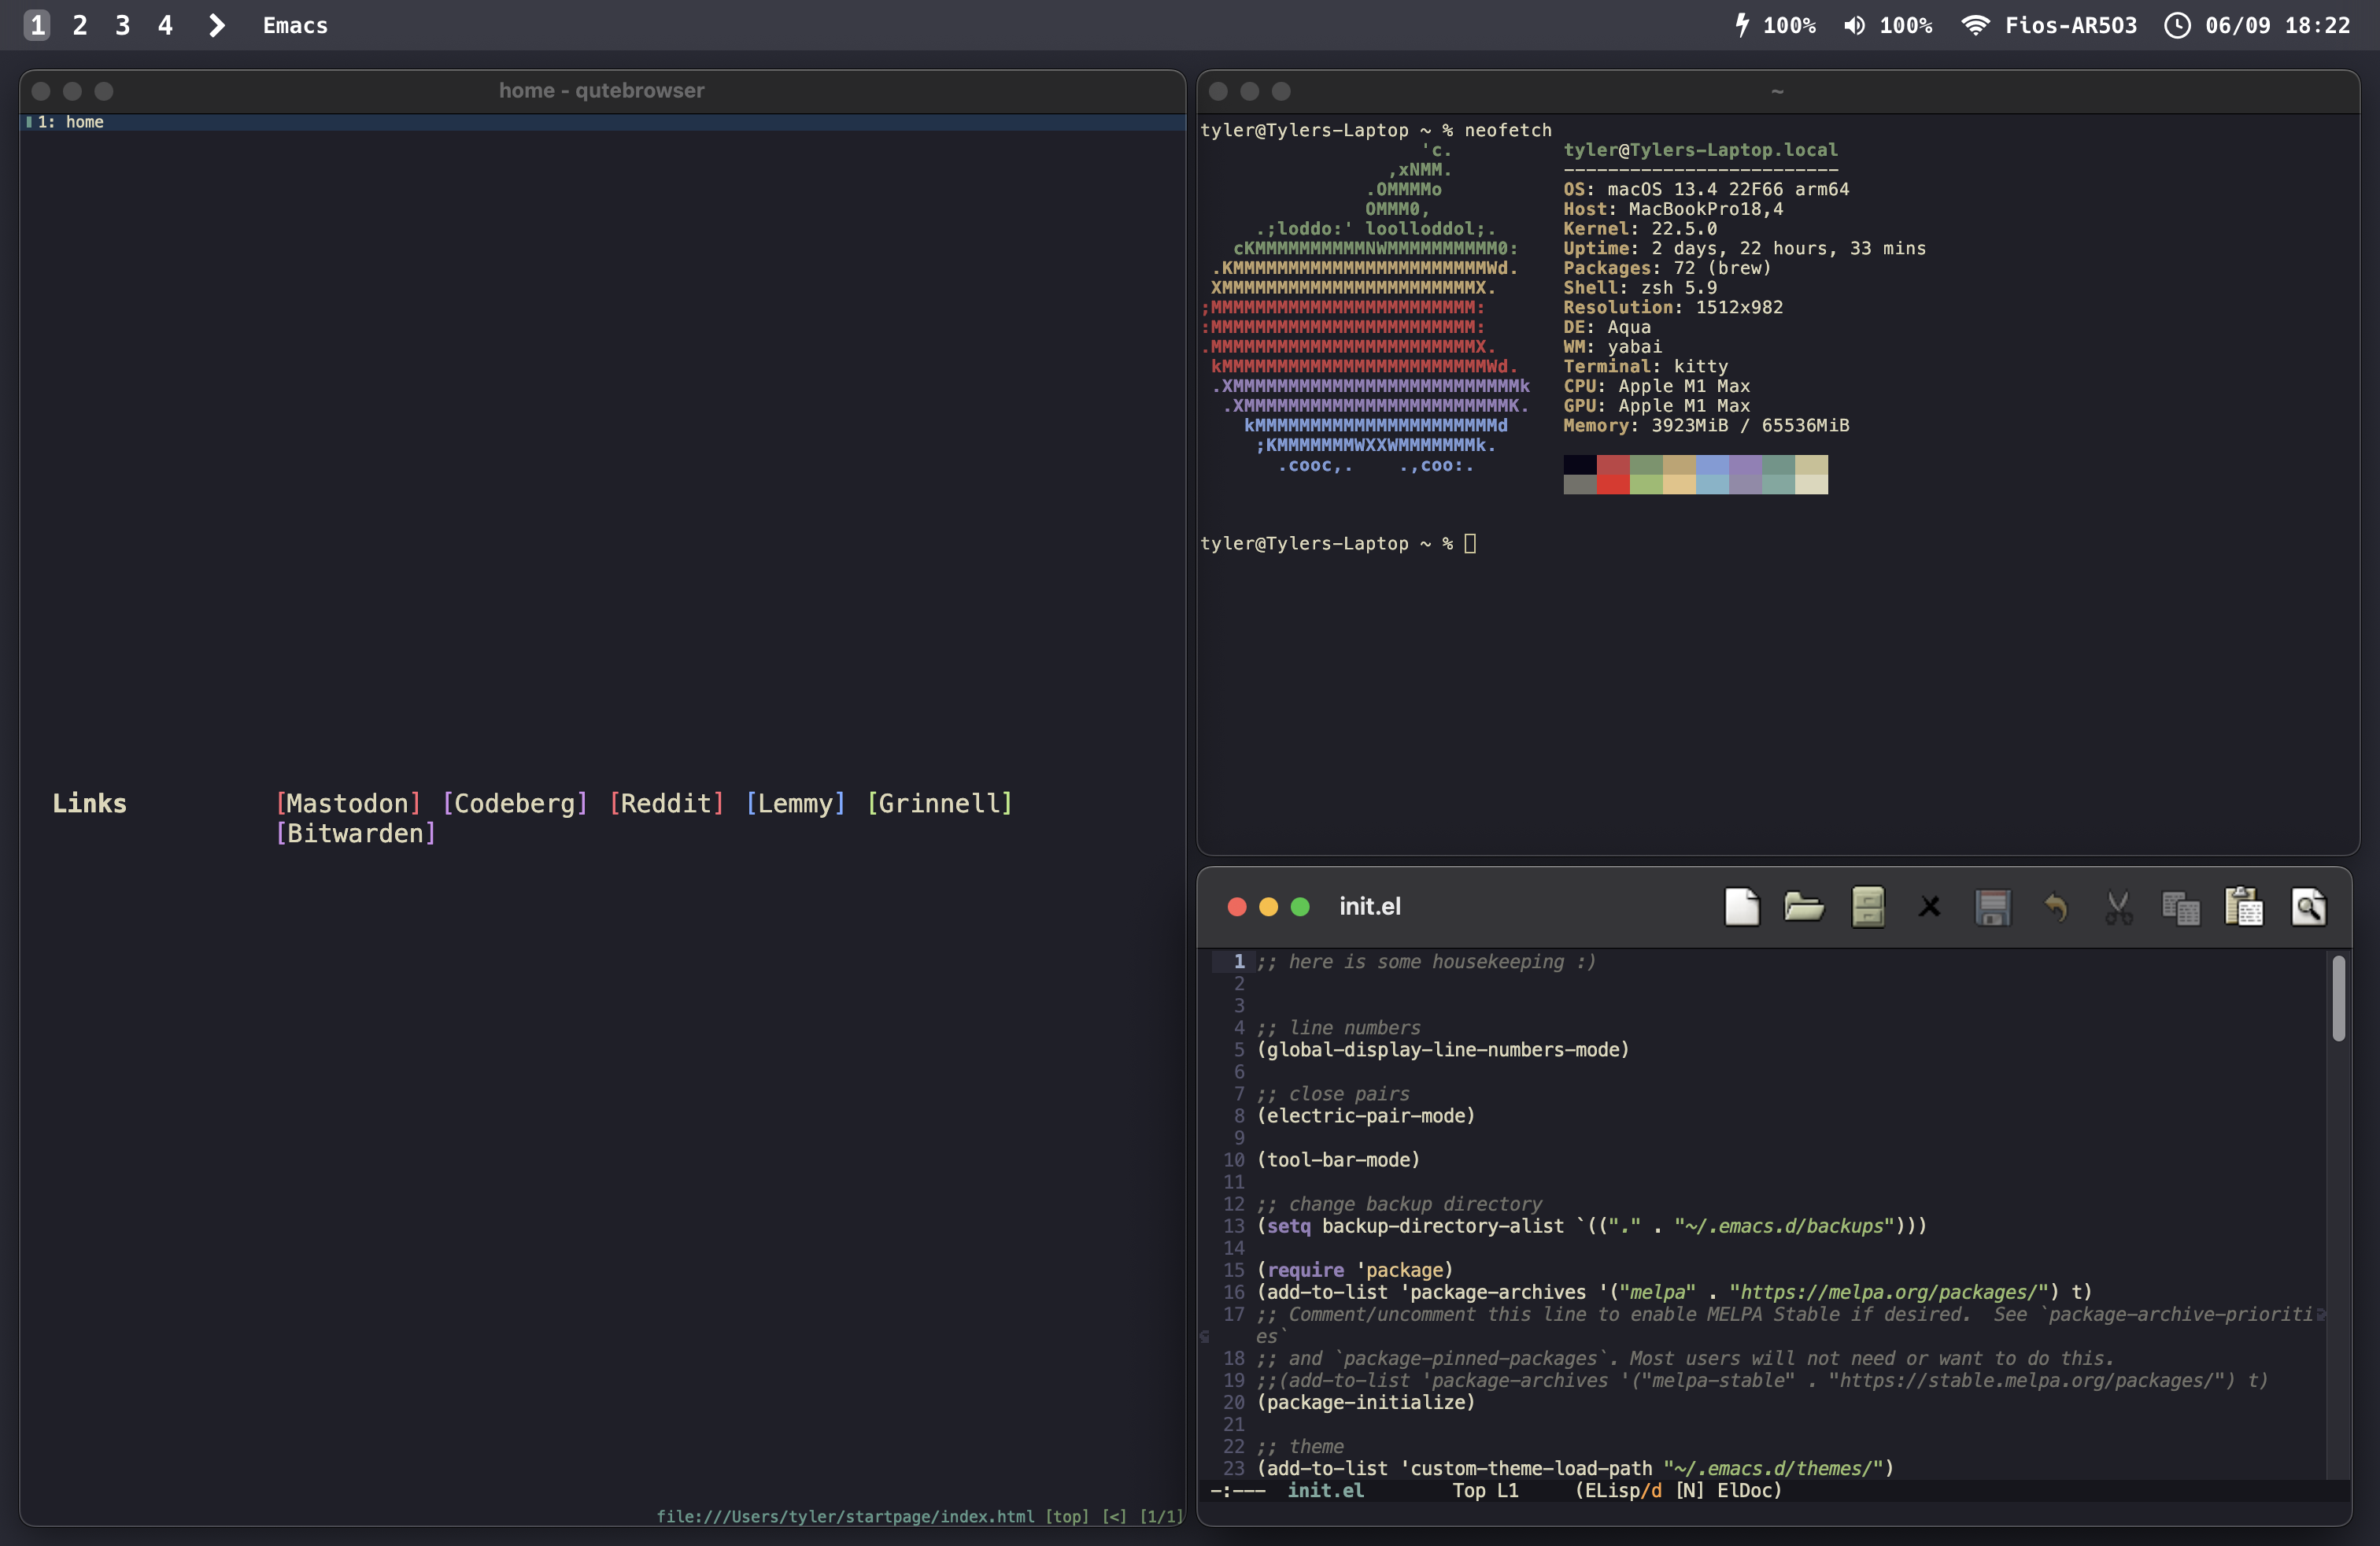Click the 'Host: MacBookPro18,4' line
The height and width of the screenshot is (1546, 2380).
[x=1673, y=209]
